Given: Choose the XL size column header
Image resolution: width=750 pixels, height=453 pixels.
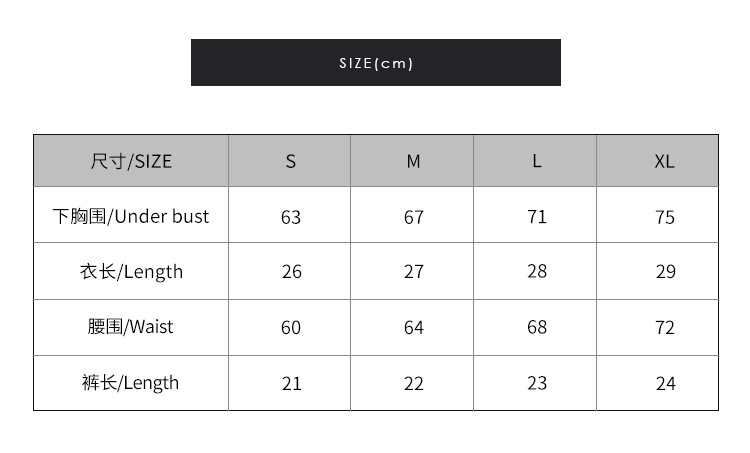Looking at the screenshot, I should pos(665,161).
